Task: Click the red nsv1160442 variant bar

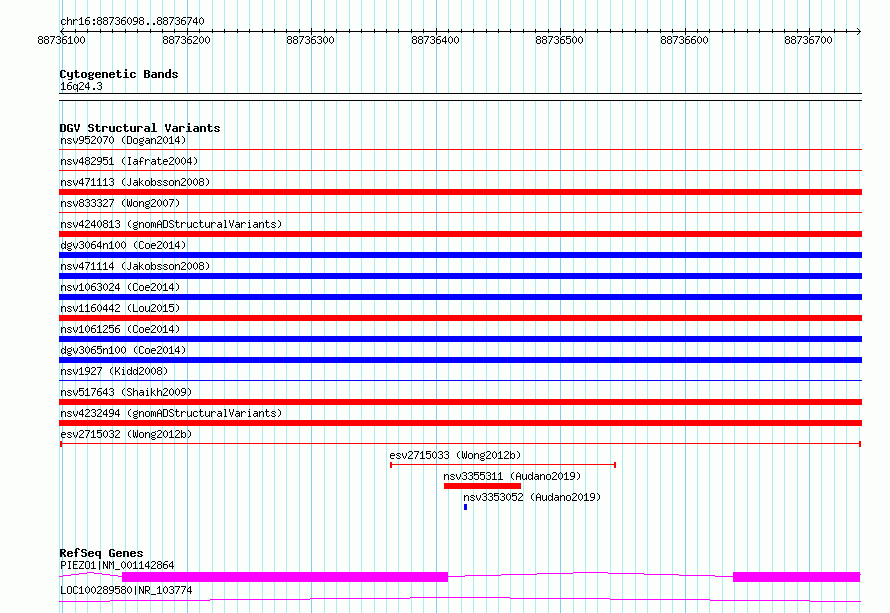Action: click(460, 318)
